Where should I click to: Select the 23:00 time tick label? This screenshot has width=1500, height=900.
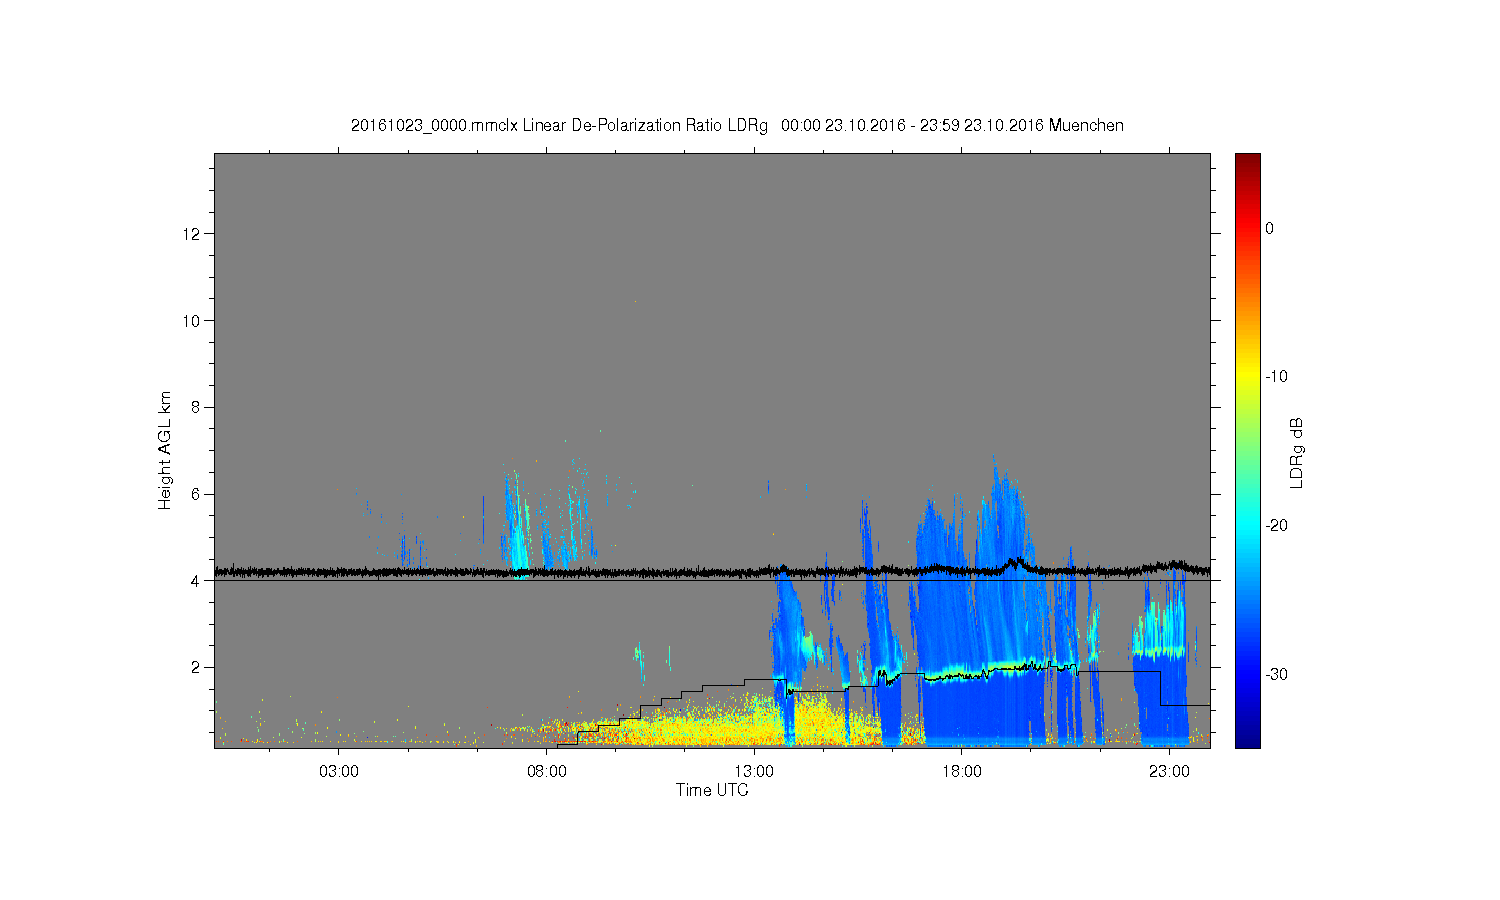click(x=1170, y=772)
